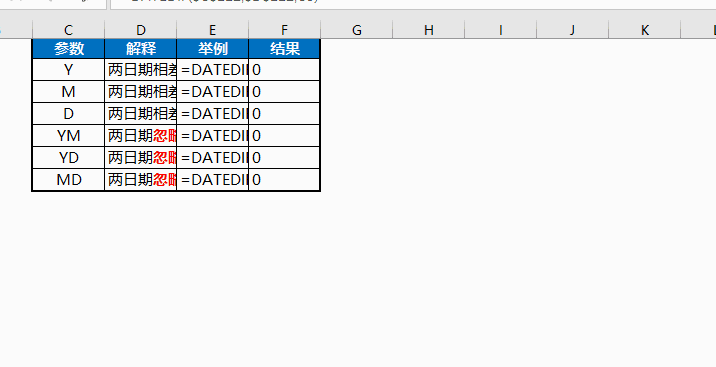The width and height of the screenshot is (716, 367).
Task: Select the cell containing YM
Action: click(68, 136)
